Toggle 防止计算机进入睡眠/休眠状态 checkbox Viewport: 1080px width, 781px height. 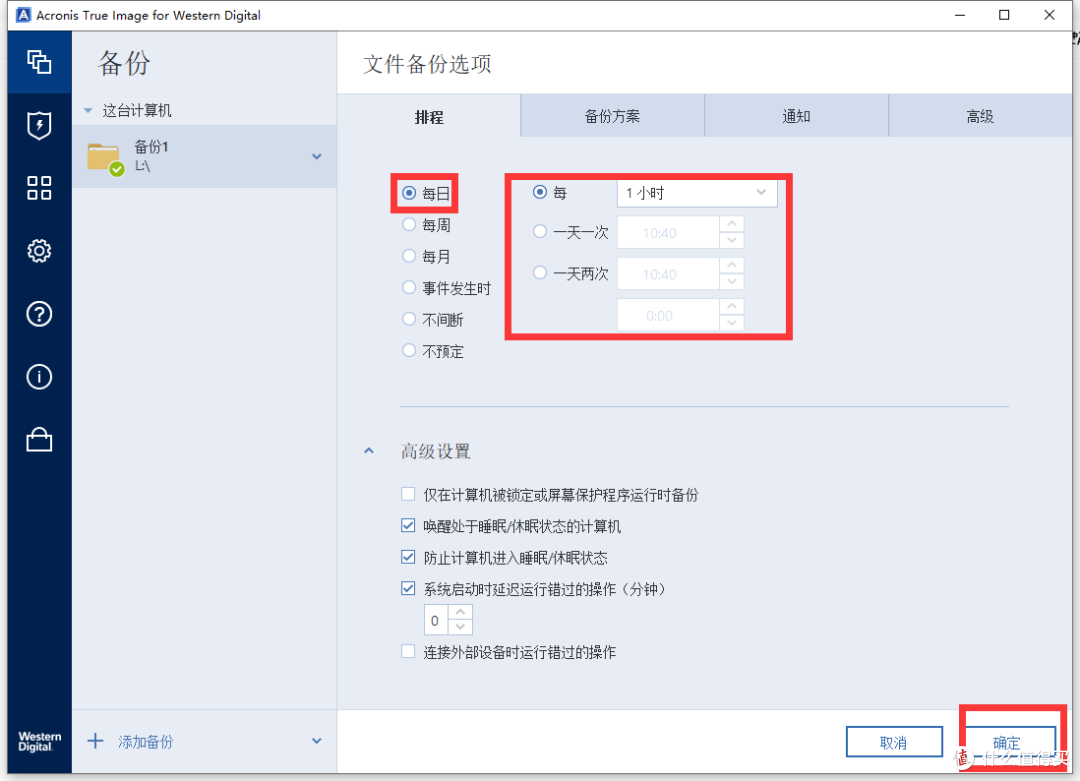(x=408, y=556)
